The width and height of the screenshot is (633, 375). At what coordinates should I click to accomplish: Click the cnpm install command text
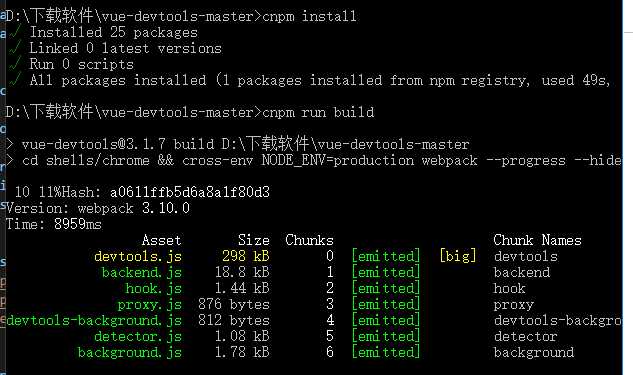click(309, 16)
